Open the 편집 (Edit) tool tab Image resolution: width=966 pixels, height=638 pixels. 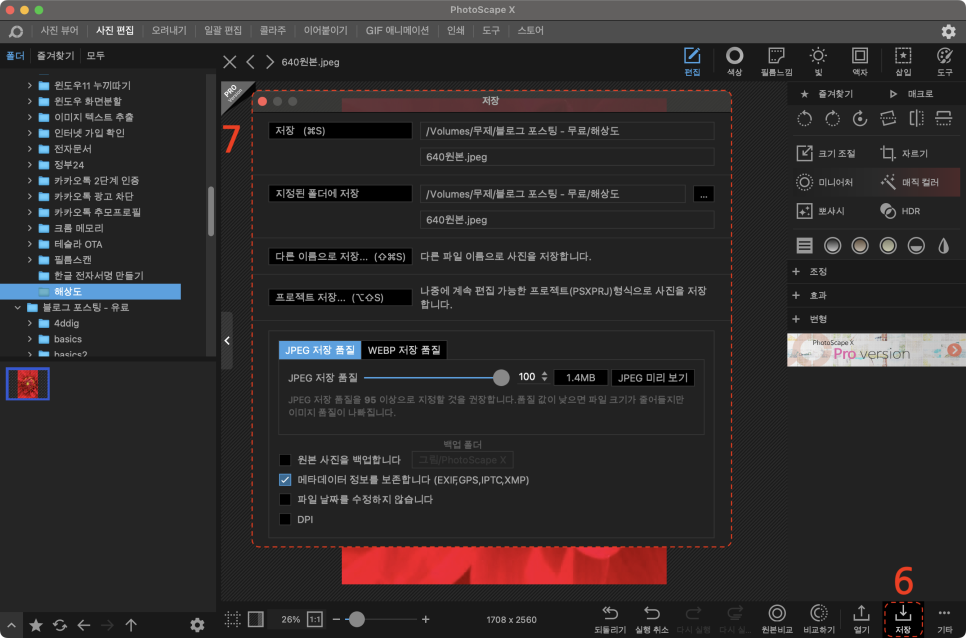pos(692,62)
